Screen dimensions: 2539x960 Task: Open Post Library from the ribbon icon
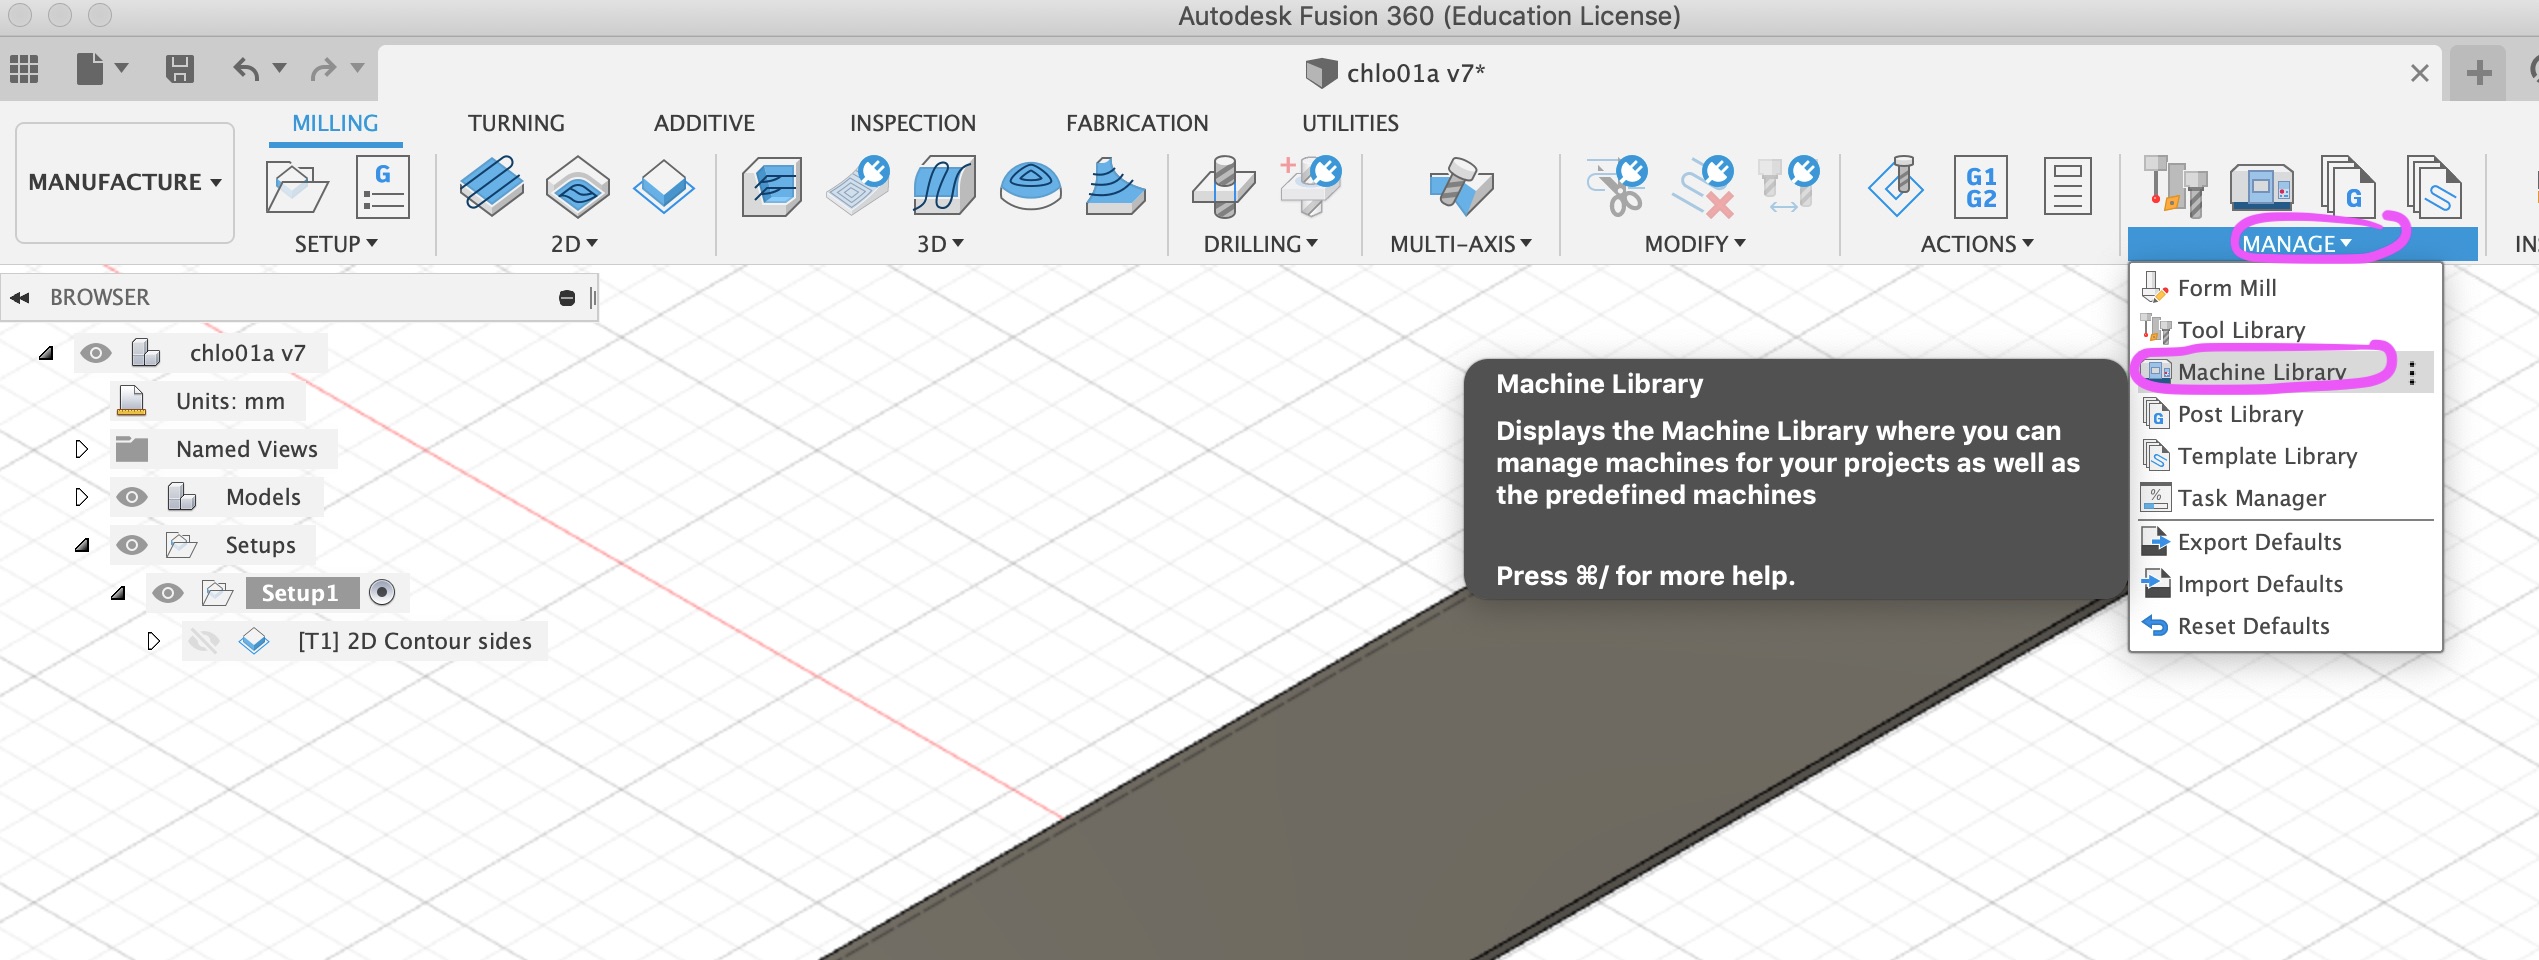[2347, 186]
